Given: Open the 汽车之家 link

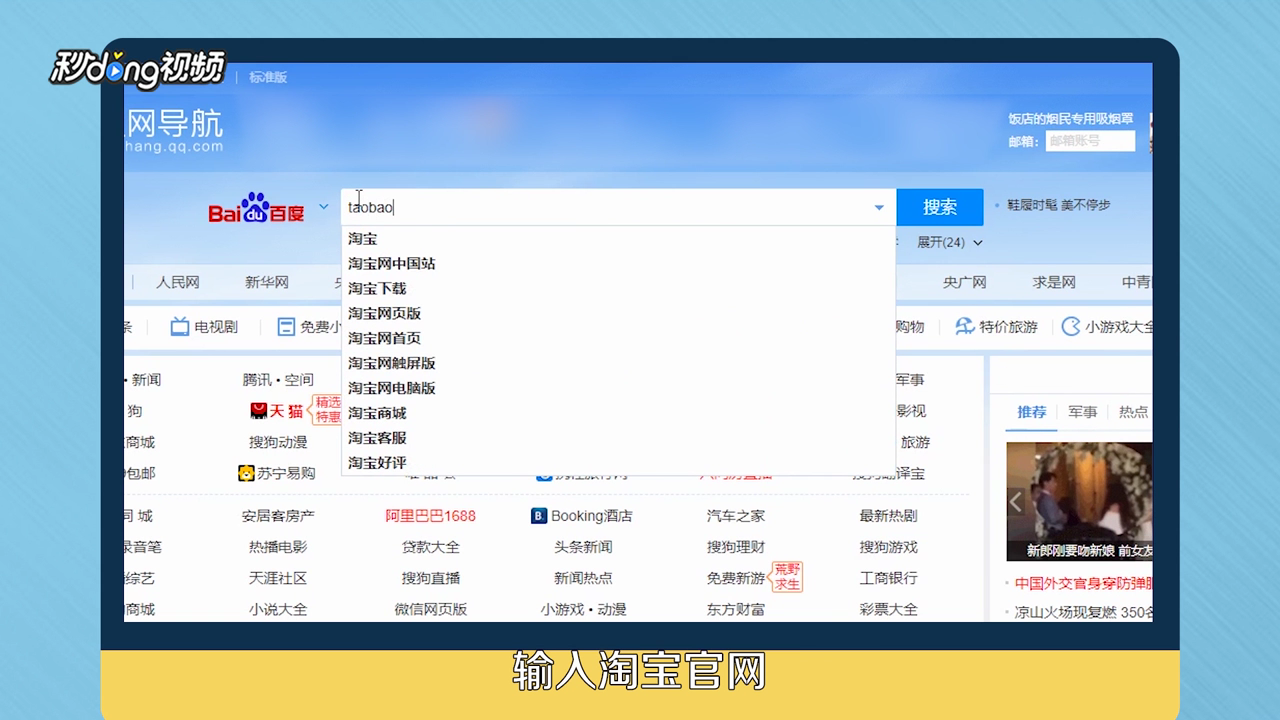Looking at the screenshot, I should pos(736,516).
